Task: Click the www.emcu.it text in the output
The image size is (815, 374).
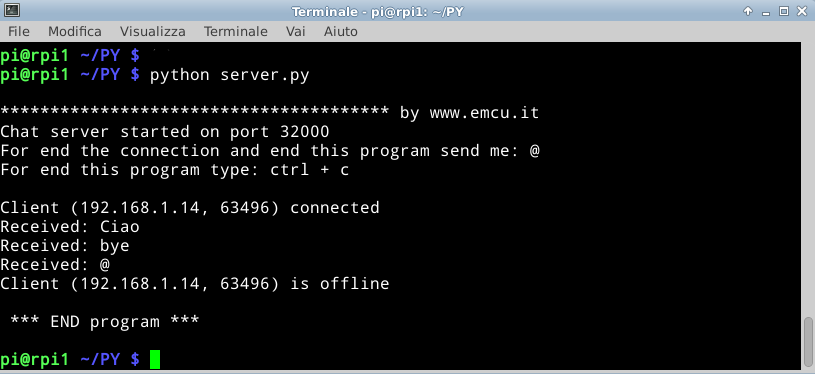Action: [484, 113]
